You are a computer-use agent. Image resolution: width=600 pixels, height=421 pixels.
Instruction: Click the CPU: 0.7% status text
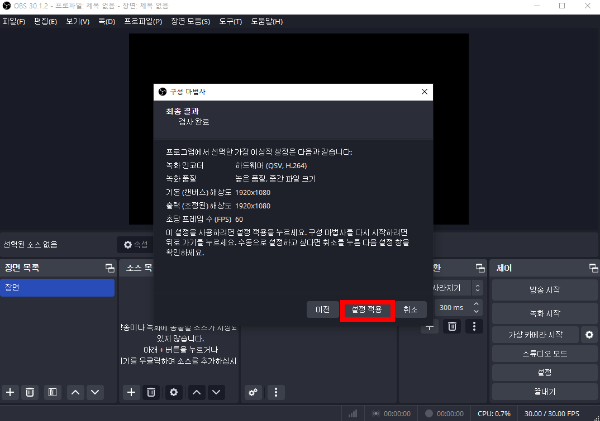click(x=494, y=413)
